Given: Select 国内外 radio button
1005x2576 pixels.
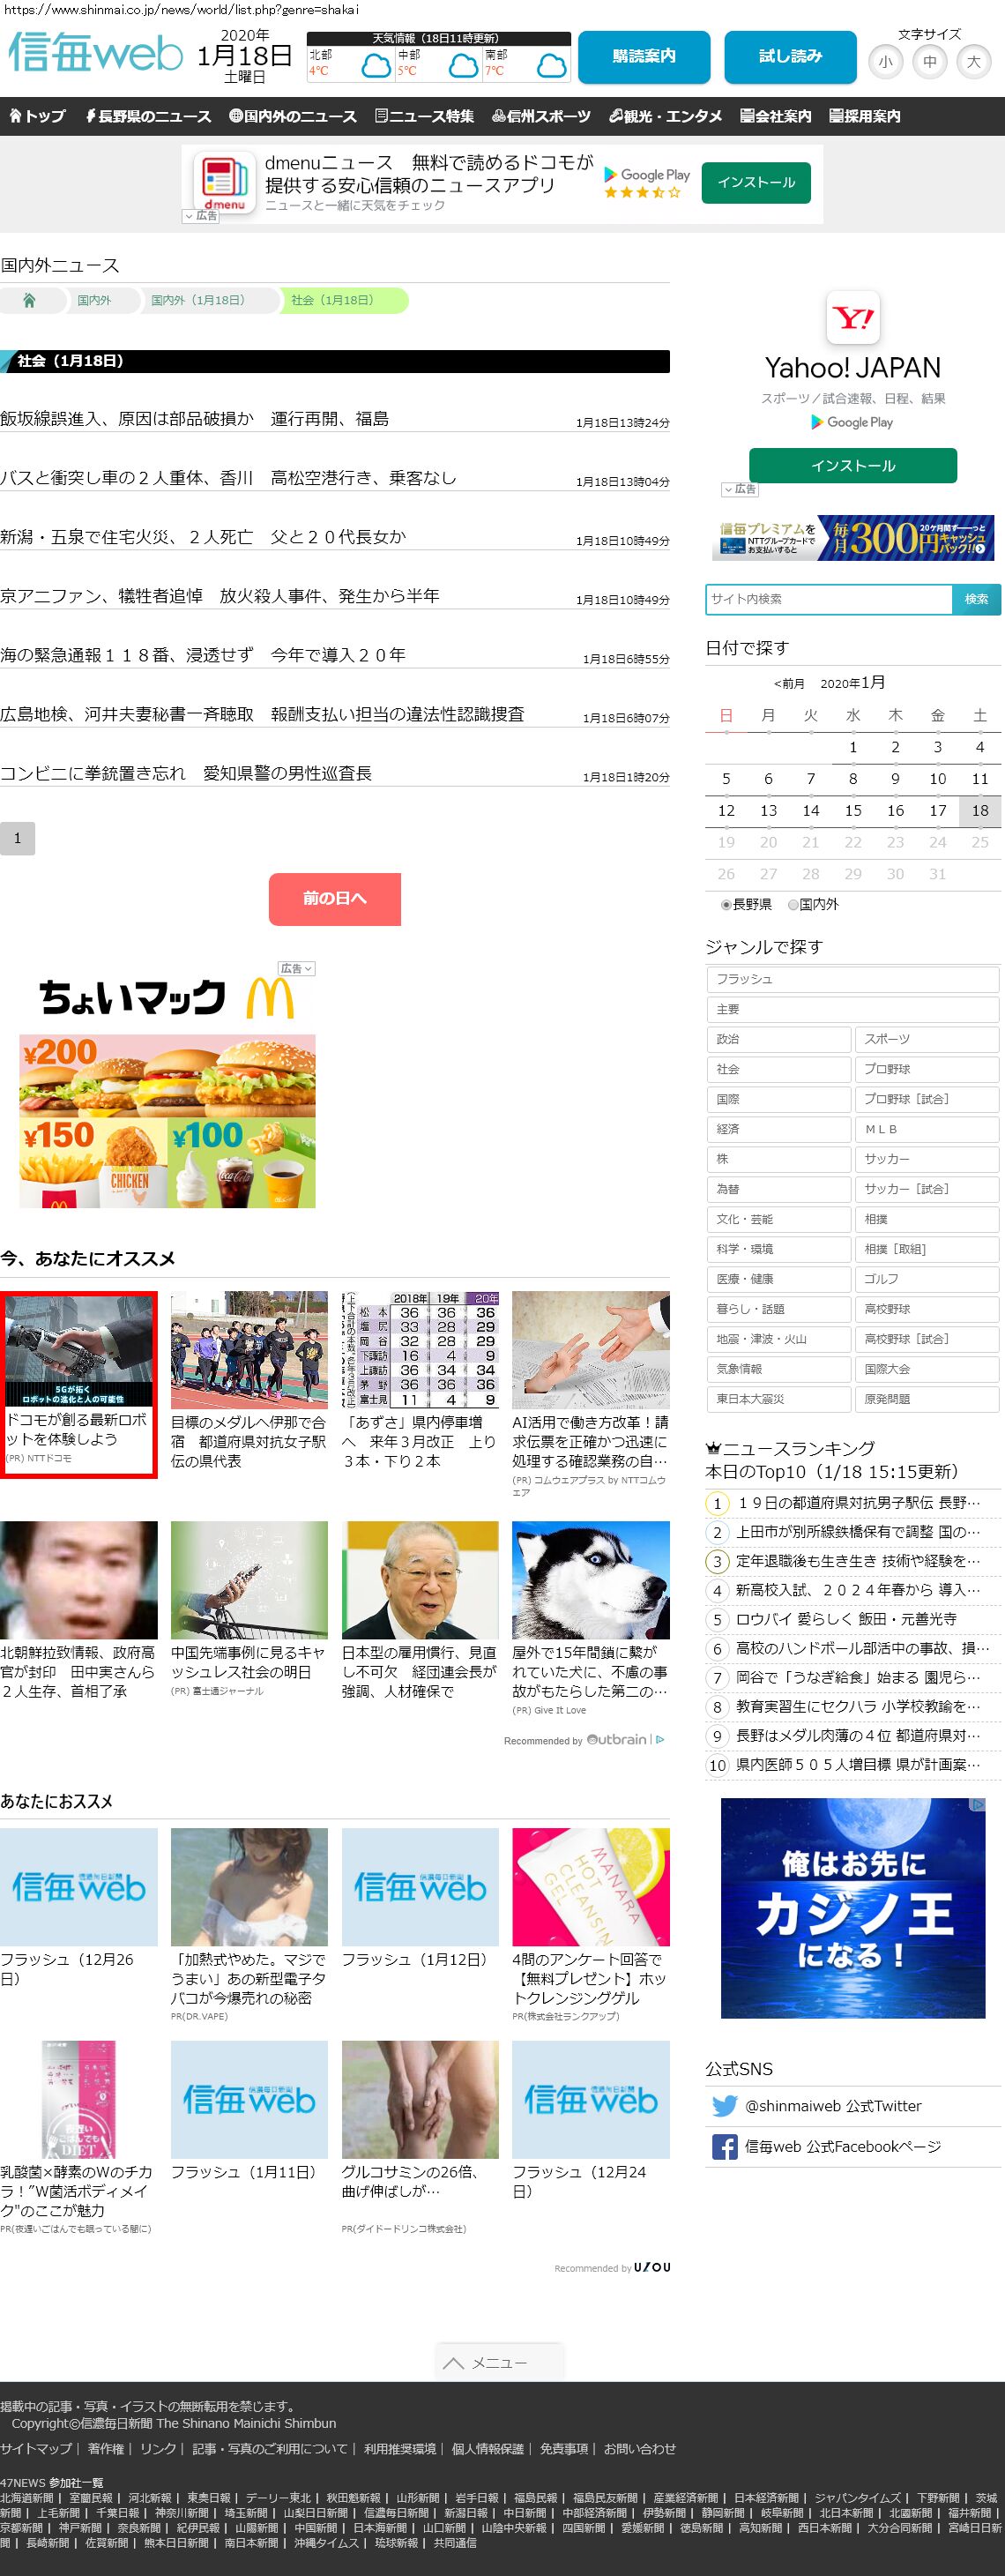Looking at the screenshot, I should pyautogui.click(x=793, y=904).
